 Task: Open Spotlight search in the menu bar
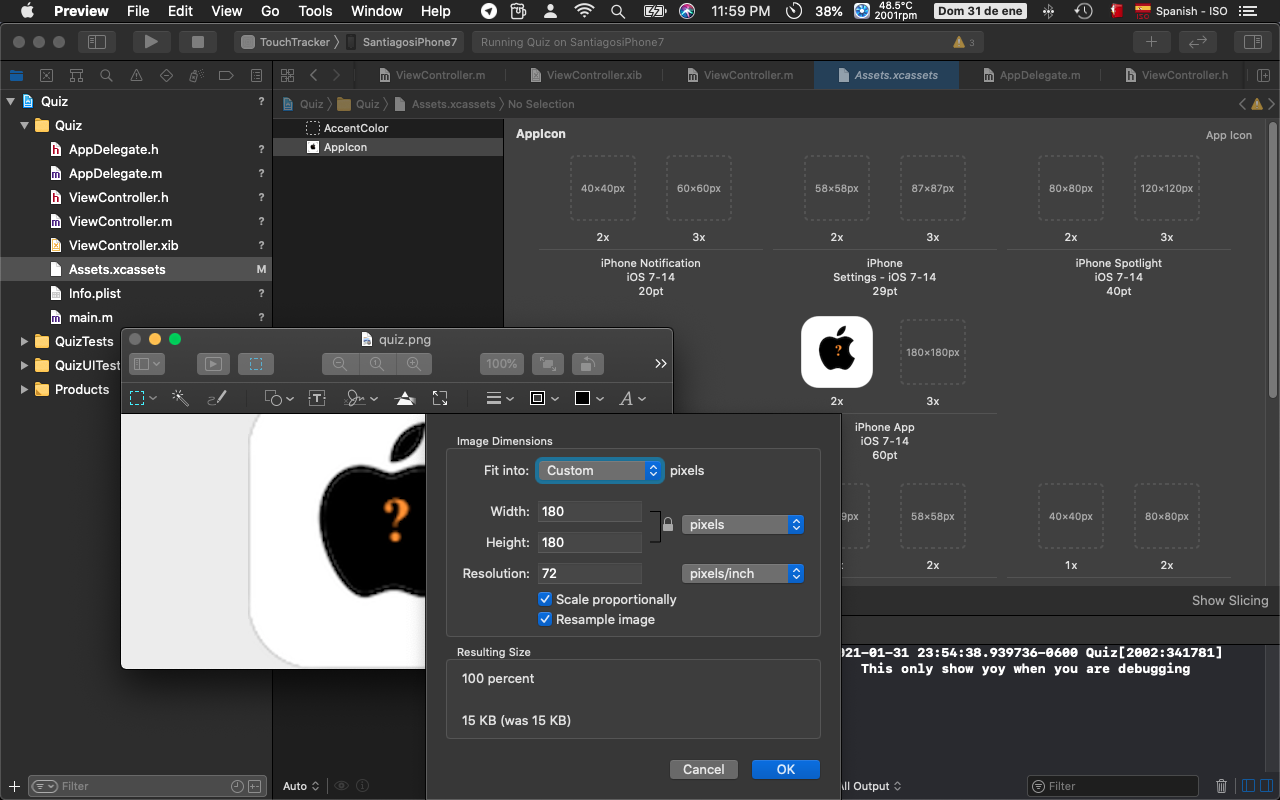coord(618,11)
